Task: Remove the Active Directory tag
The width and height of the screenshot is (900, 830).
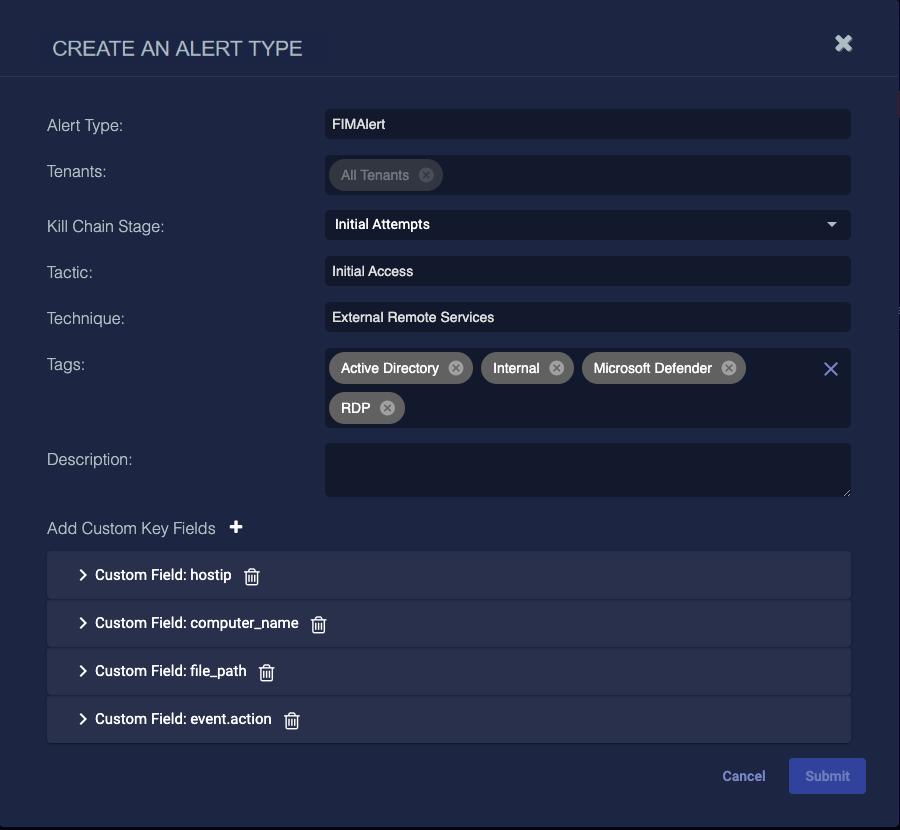Action: click(456, 368)
